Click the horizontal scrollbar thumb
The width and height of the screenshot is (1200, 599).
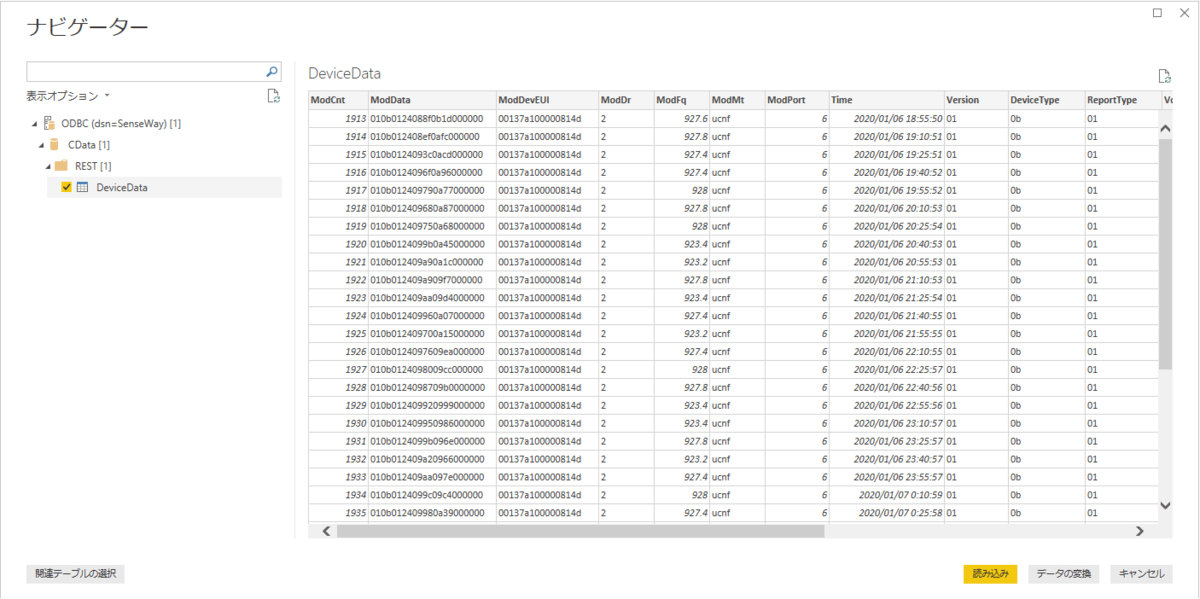tap(580, 531)
